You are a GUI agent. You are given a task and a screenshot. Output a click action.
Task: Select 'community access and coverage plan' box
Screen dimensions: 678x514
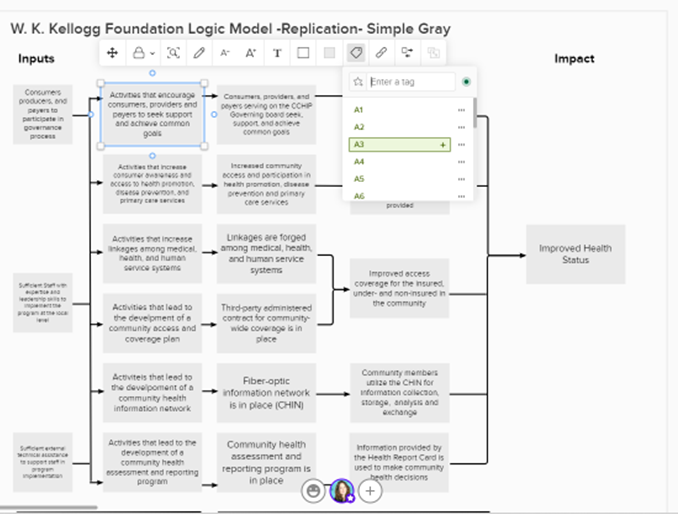point(152,323)
